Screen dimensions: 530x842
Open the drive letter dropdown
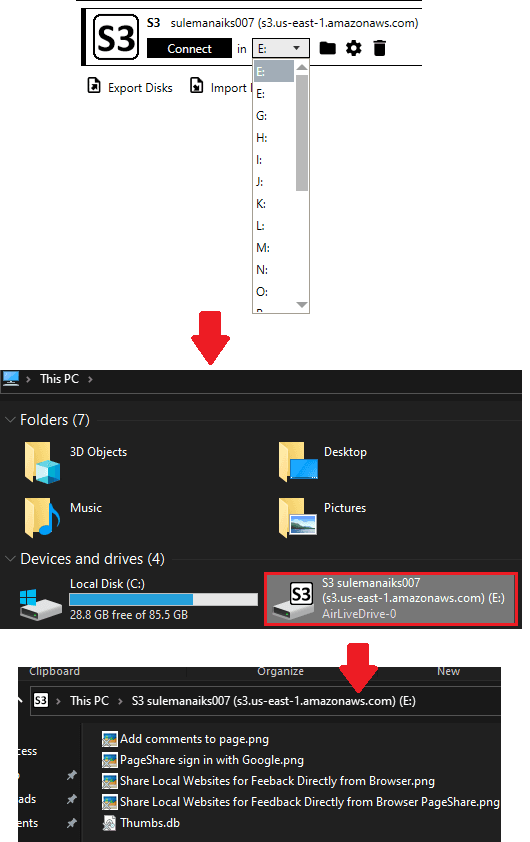tap(281, 48)
